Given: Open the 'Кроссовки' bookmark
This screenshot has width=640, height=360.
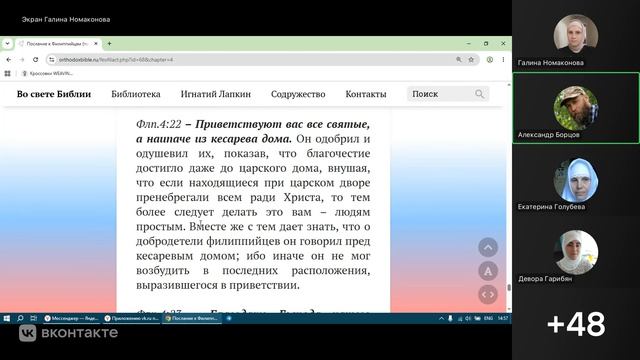Looking at the screenshot, I should (48, 73).
